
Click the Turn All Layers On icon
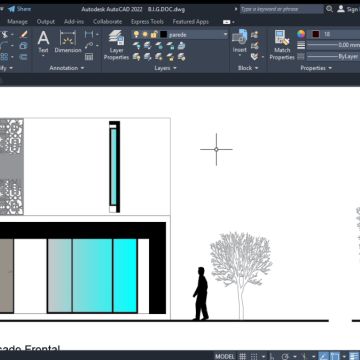click(x=136, y=57)
